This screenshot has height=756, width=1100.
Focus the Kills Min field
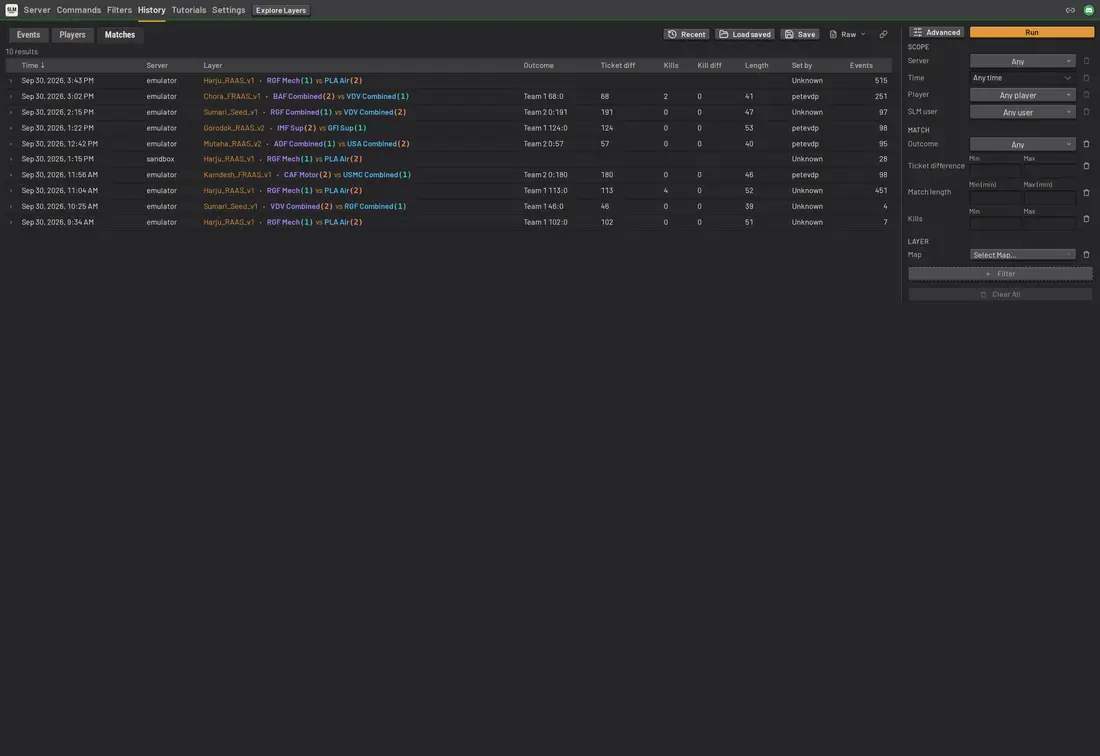point(995,224)
